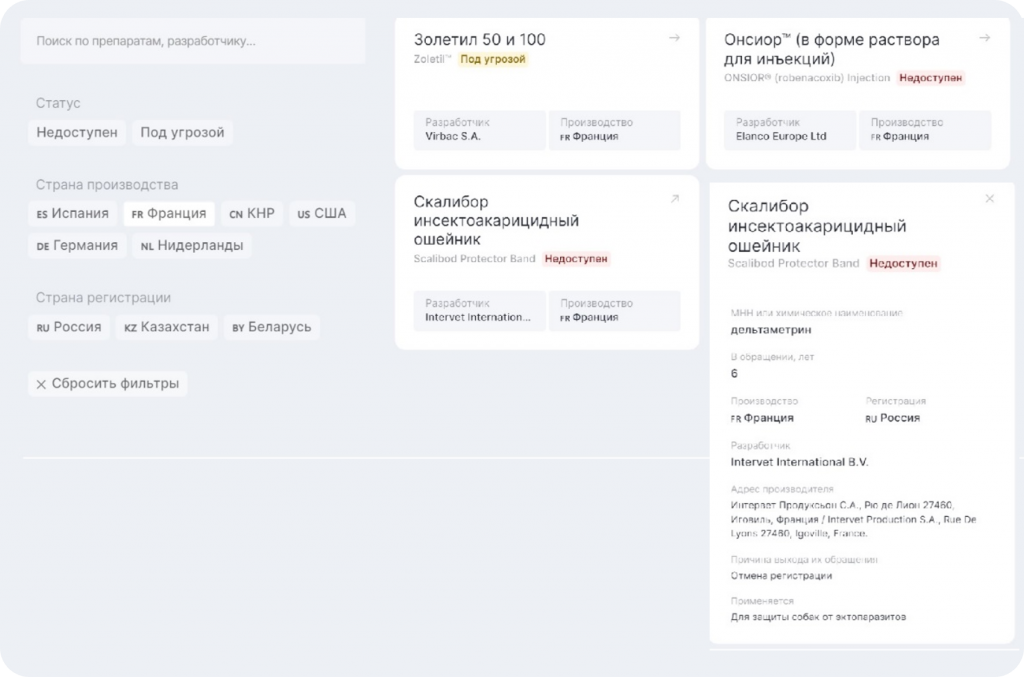
Task: Filter registration country by Казахстан
Action: pos(167,327)
